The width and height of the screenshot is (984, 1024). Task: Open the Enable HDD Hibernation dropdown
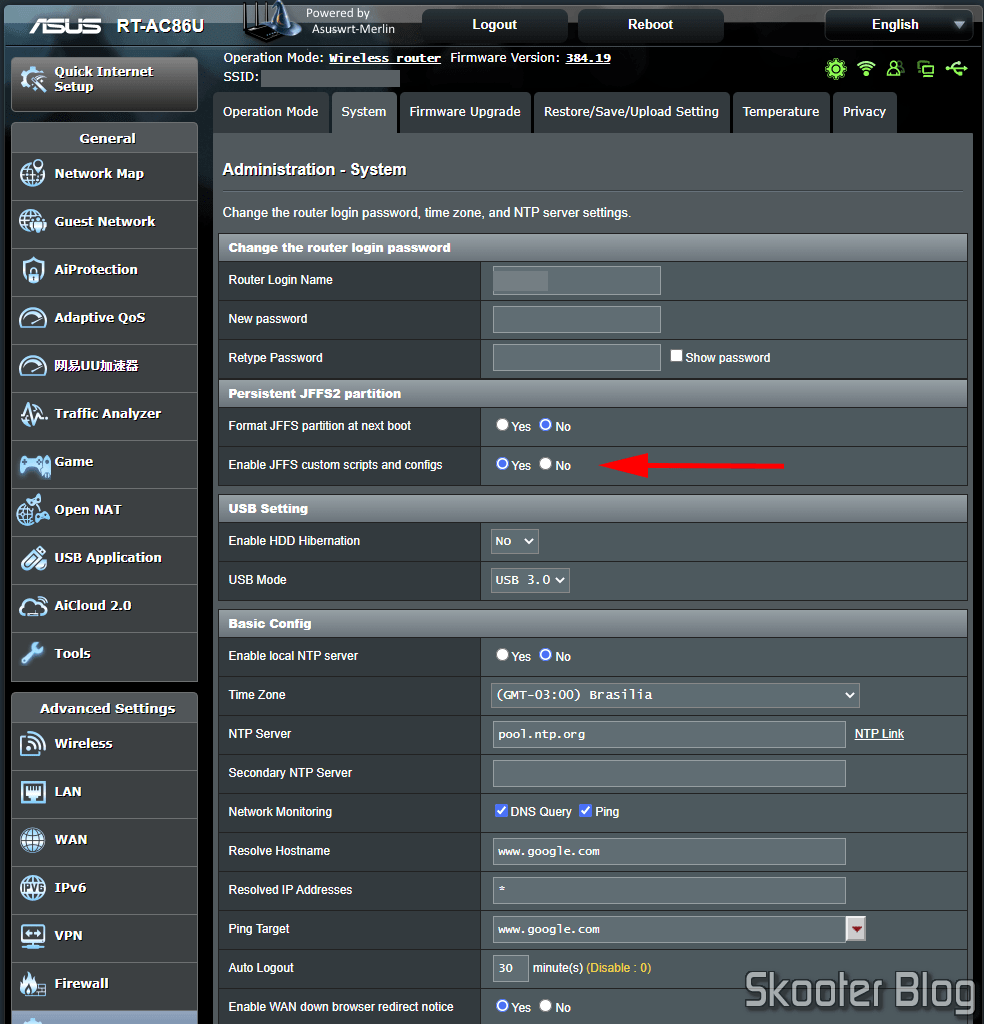coord(515,541)
